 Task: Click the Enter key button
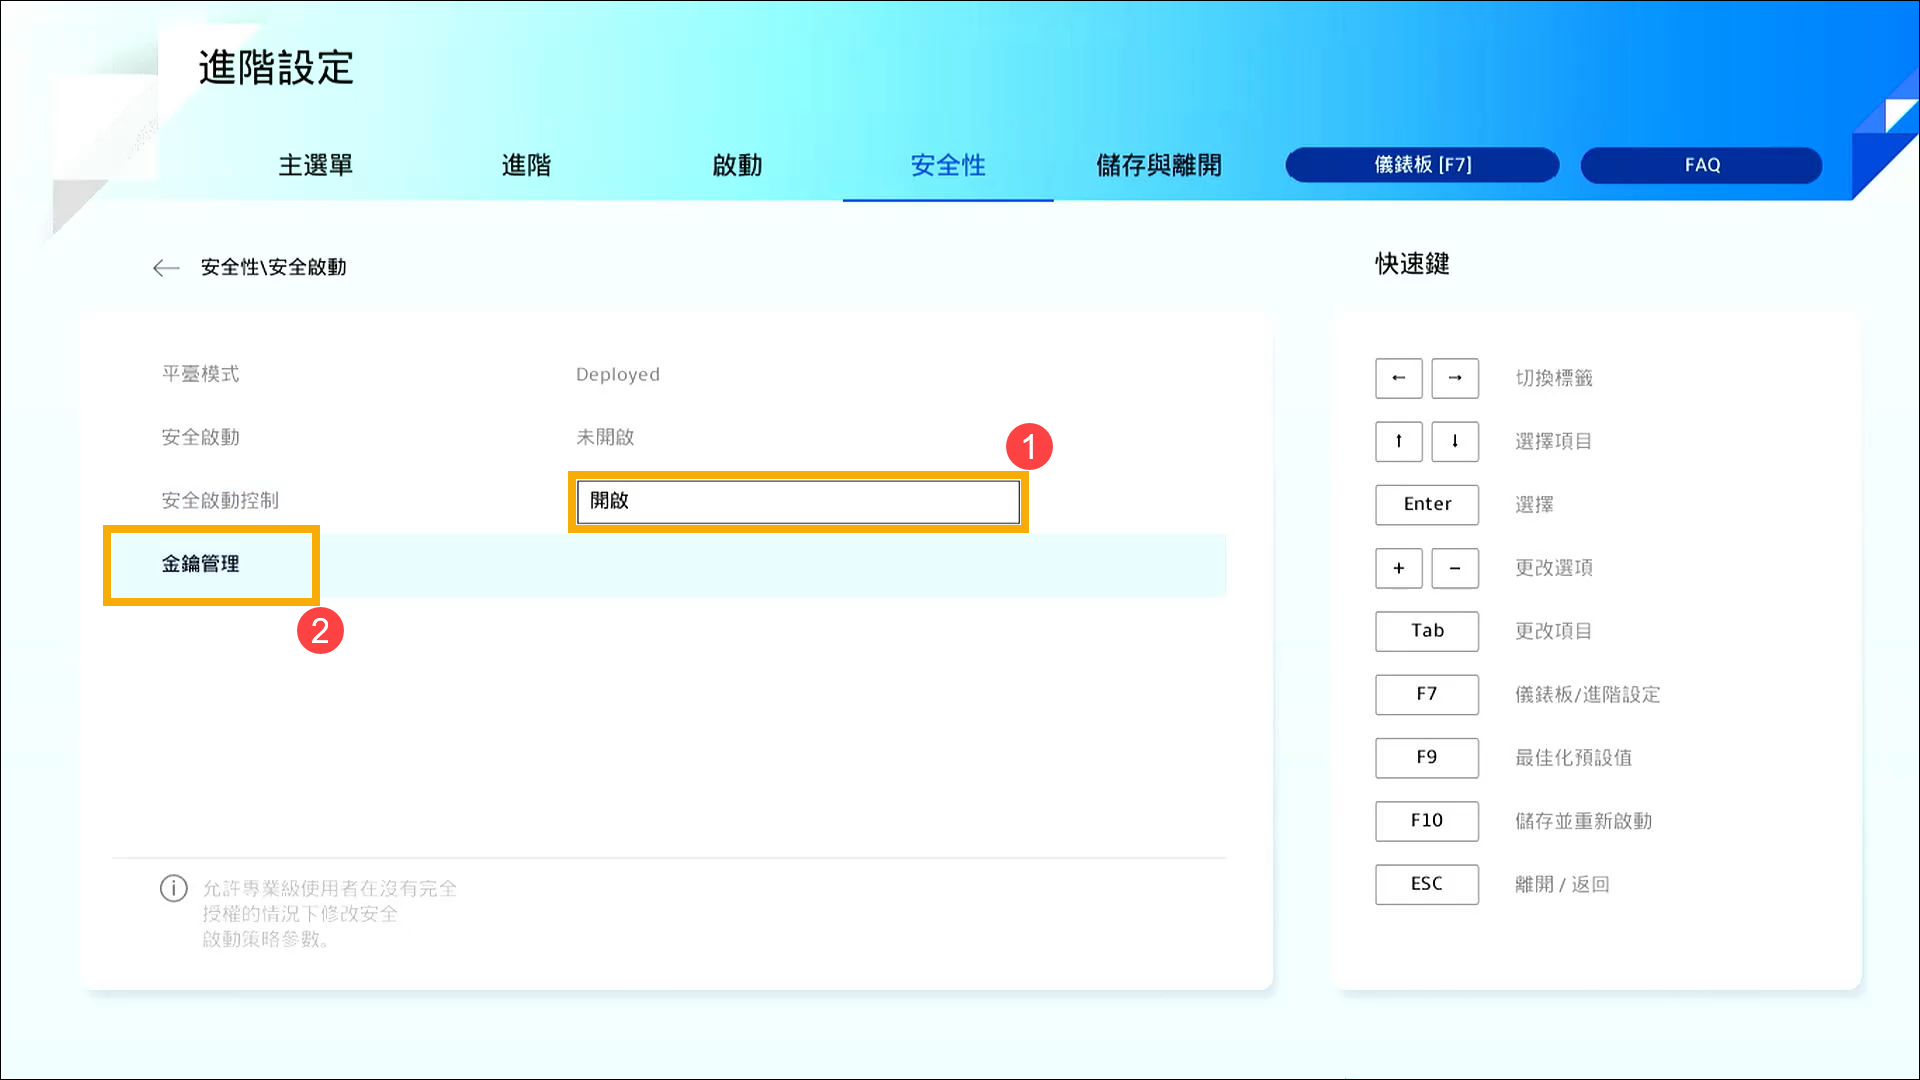pyautogui.click(x=1426, y=504)
